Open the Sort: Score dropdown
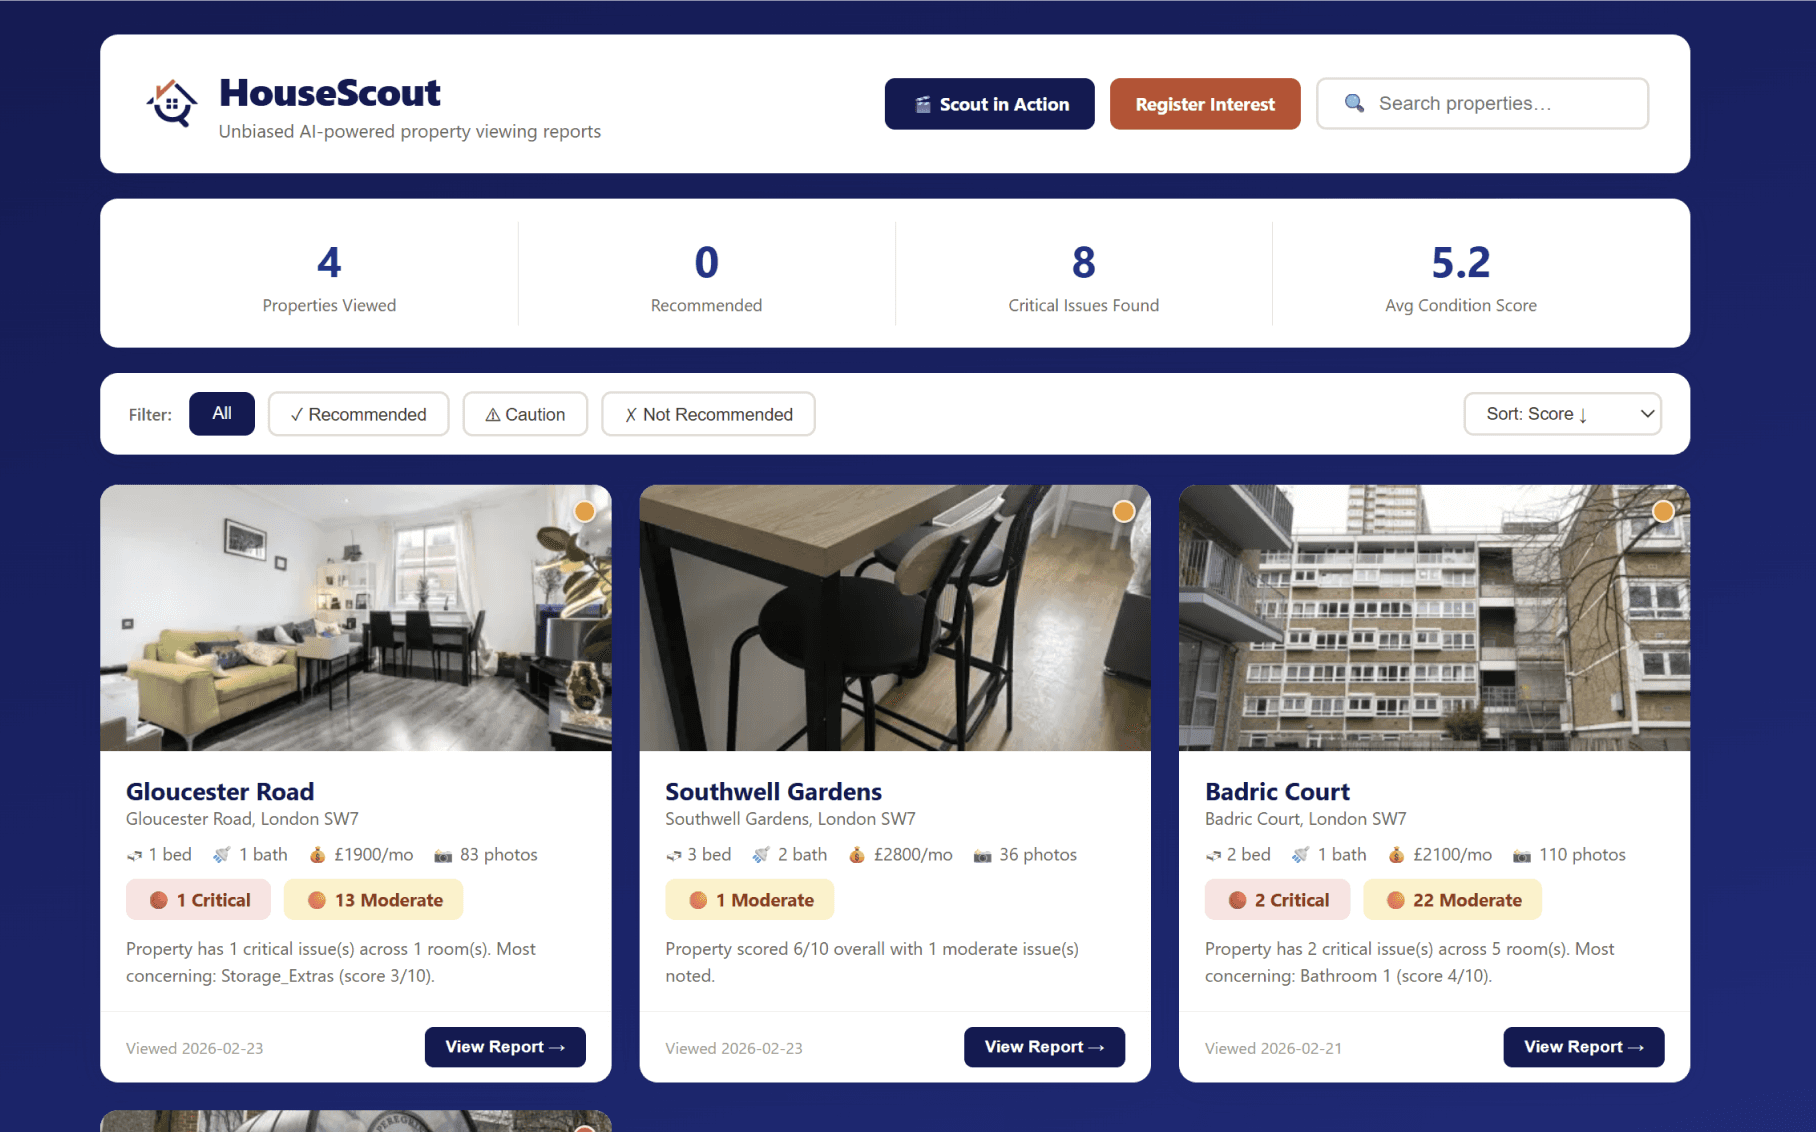This screenshot has height=1132, width=1816. [x=1562, y=414]
